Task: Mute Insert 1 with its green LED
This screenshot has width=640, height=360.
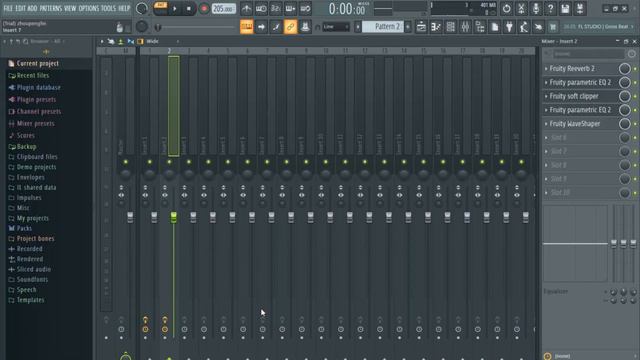Action: 149,162
